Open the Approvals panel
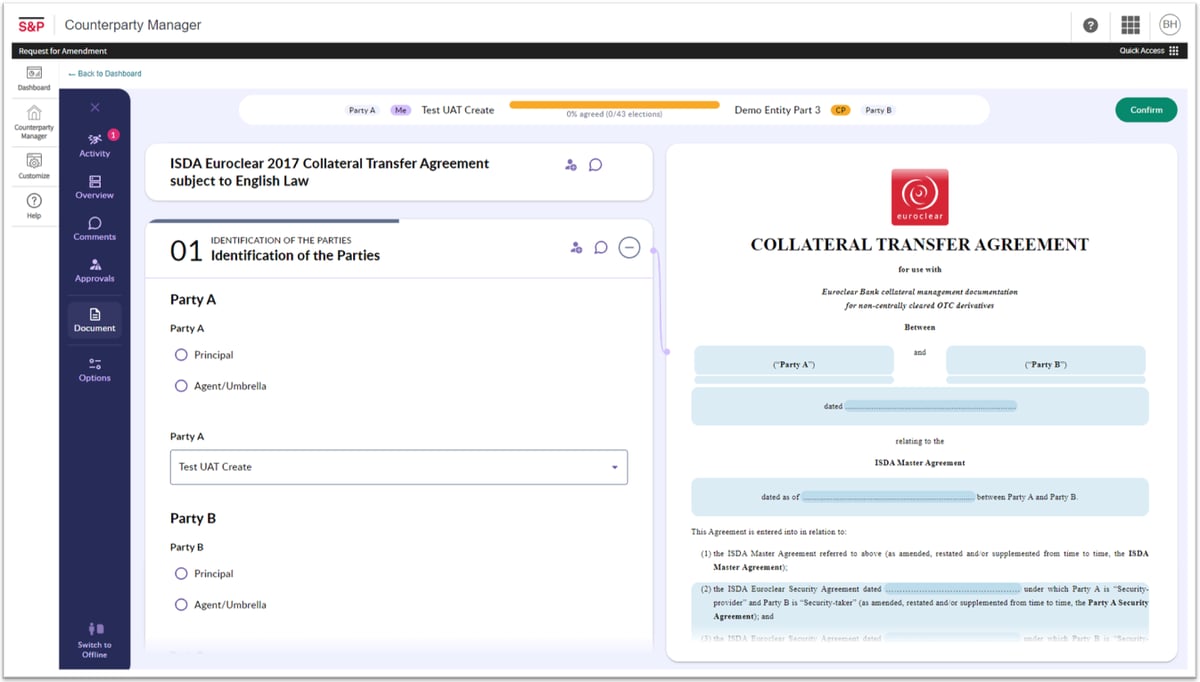The image size is (1200, 682). click(x=95, y=271)
